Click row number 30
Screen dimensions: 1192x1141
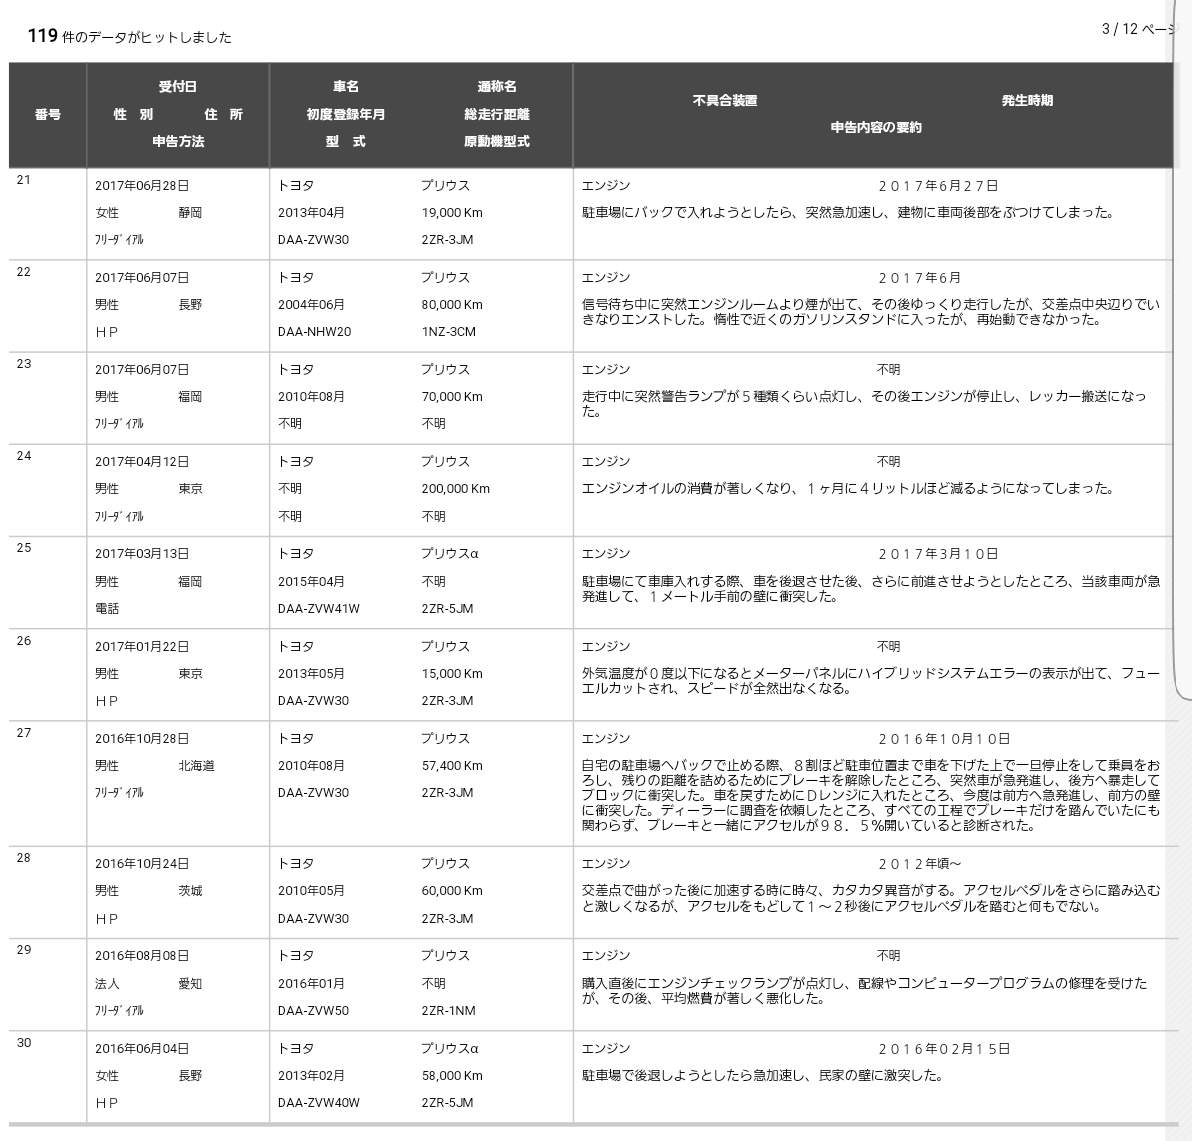[24, 1043]
